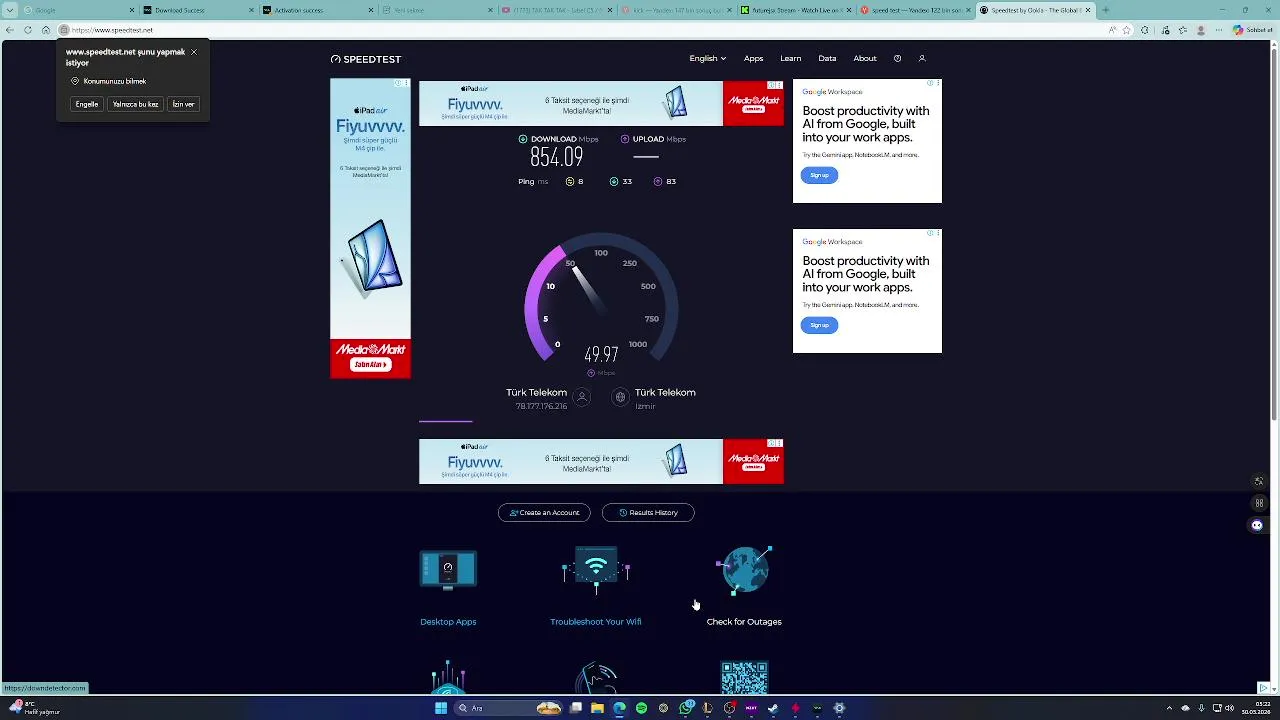The height and width of the screenshot is (720, 1280).
Task: Click the Check for Outages globe icon
Action: click(x=744, y=570)
